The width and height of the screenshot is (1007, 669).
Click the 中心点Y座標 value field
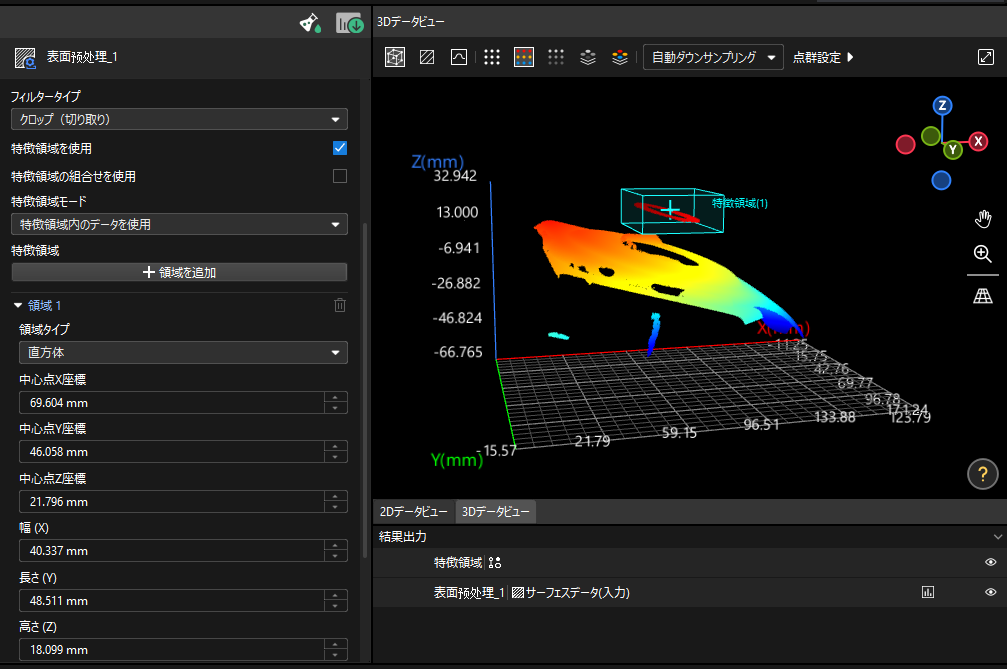click(x=171, y=451)
